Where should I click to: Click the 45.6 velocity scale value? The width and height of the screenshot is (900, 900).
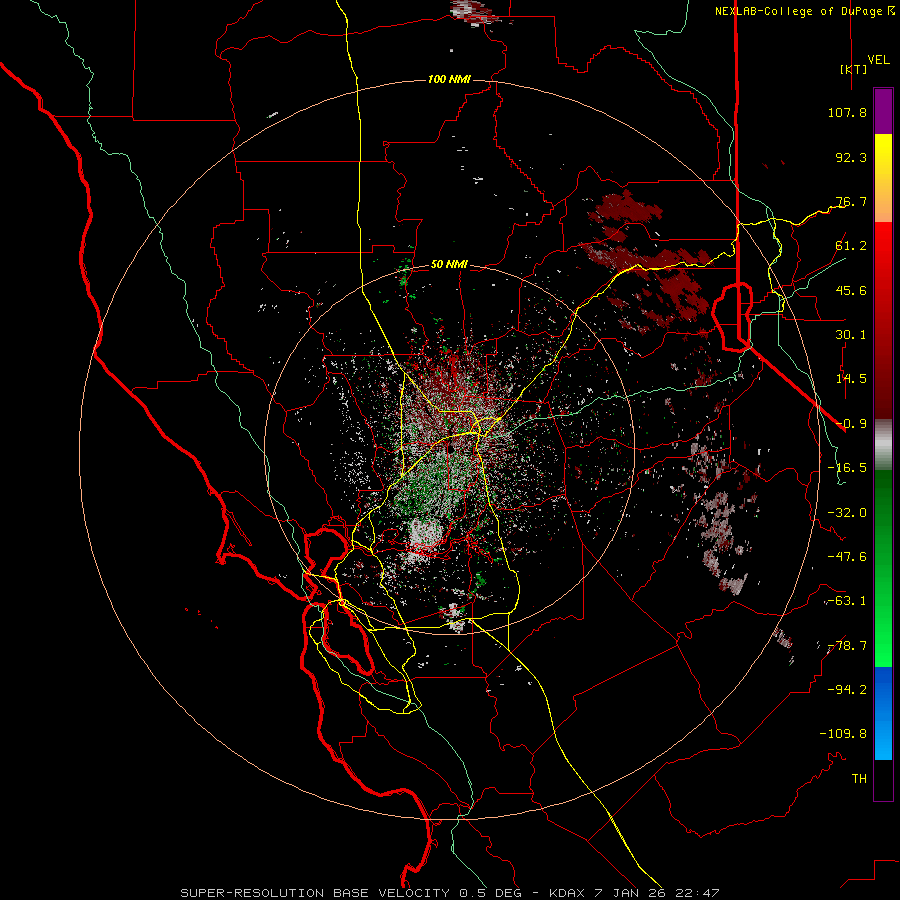(851, 290)
